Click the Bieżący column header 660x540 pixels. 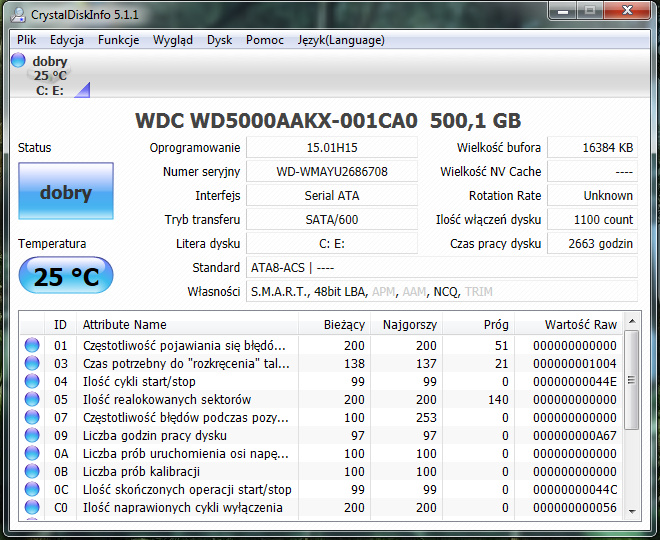(x=334, y=325)
